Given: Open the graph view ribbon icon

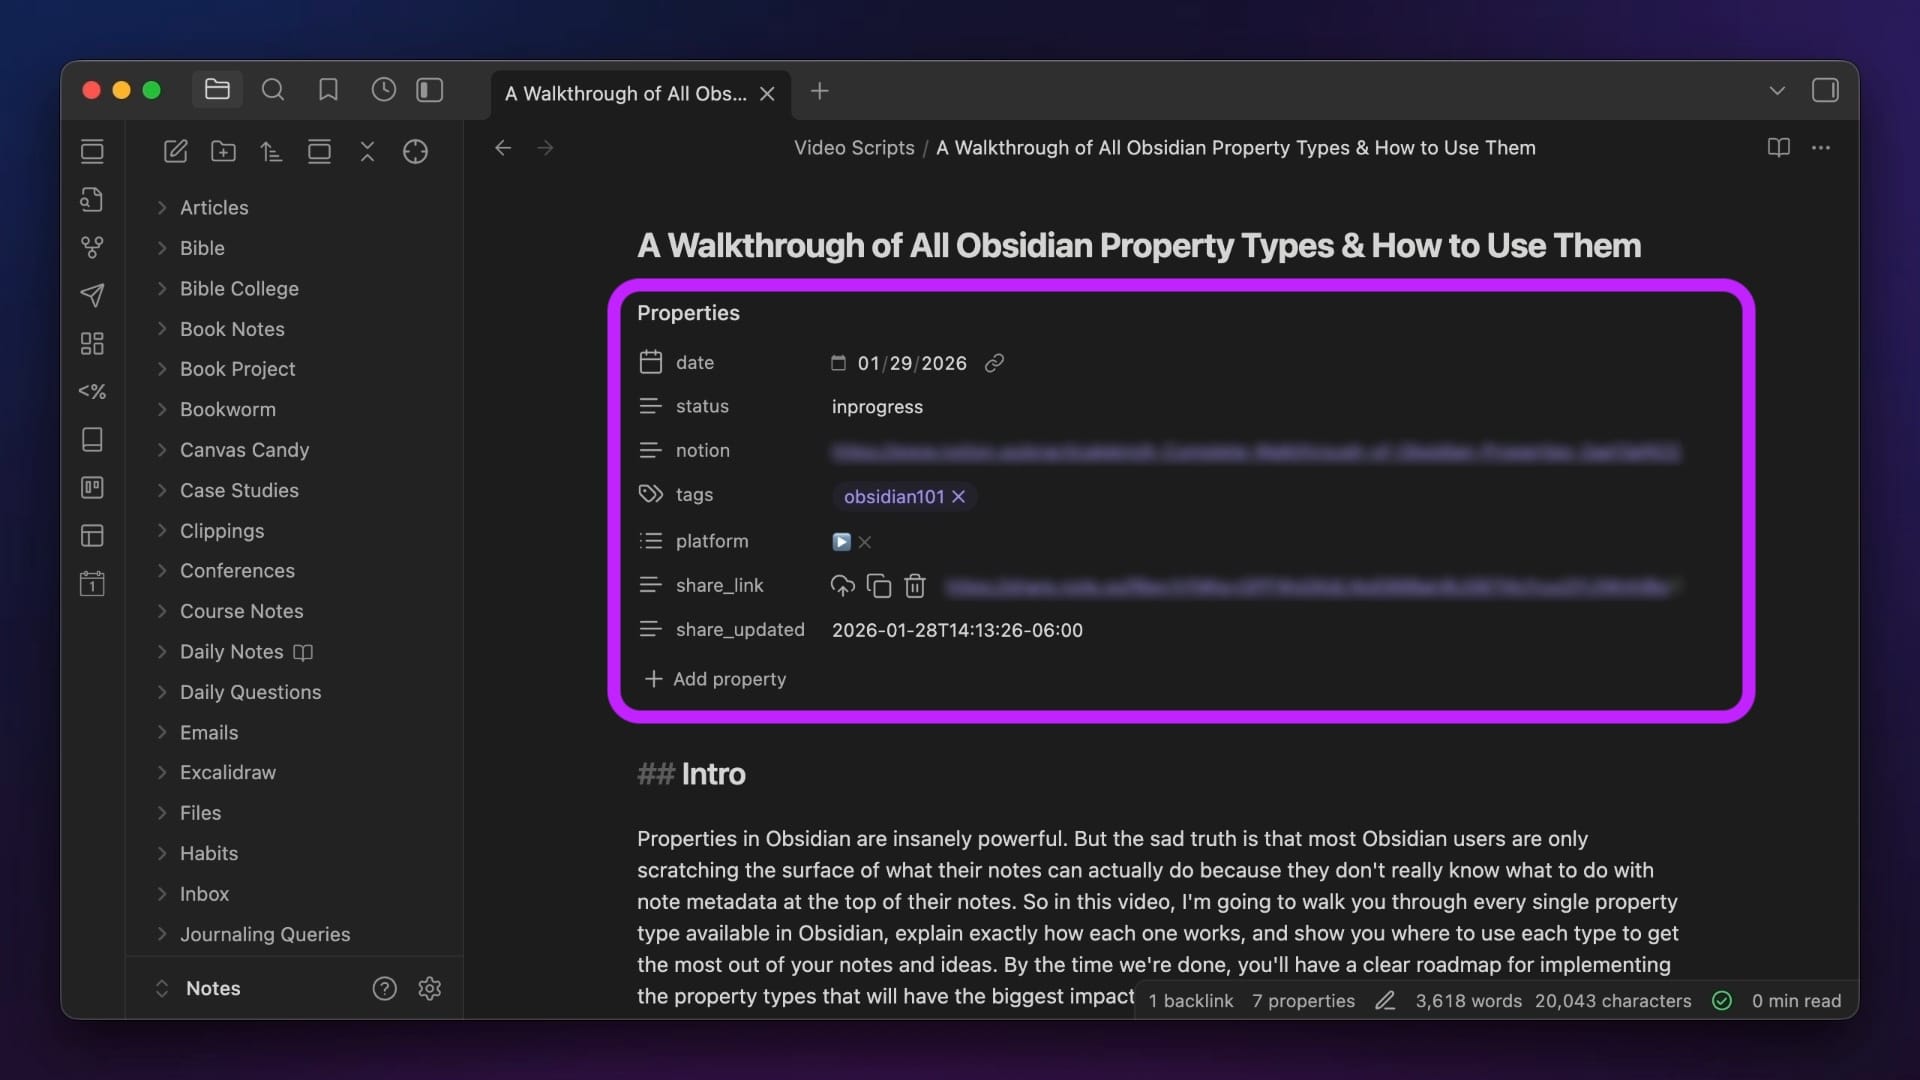Looking at the screenshot, I should click(92, 247).
